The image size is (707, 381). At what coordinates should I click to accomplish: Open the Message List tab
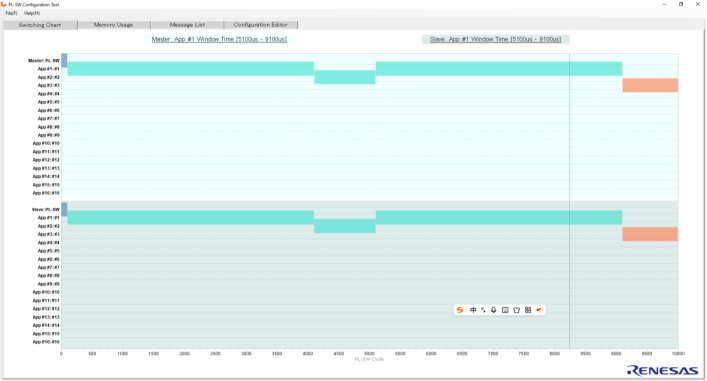187,25
